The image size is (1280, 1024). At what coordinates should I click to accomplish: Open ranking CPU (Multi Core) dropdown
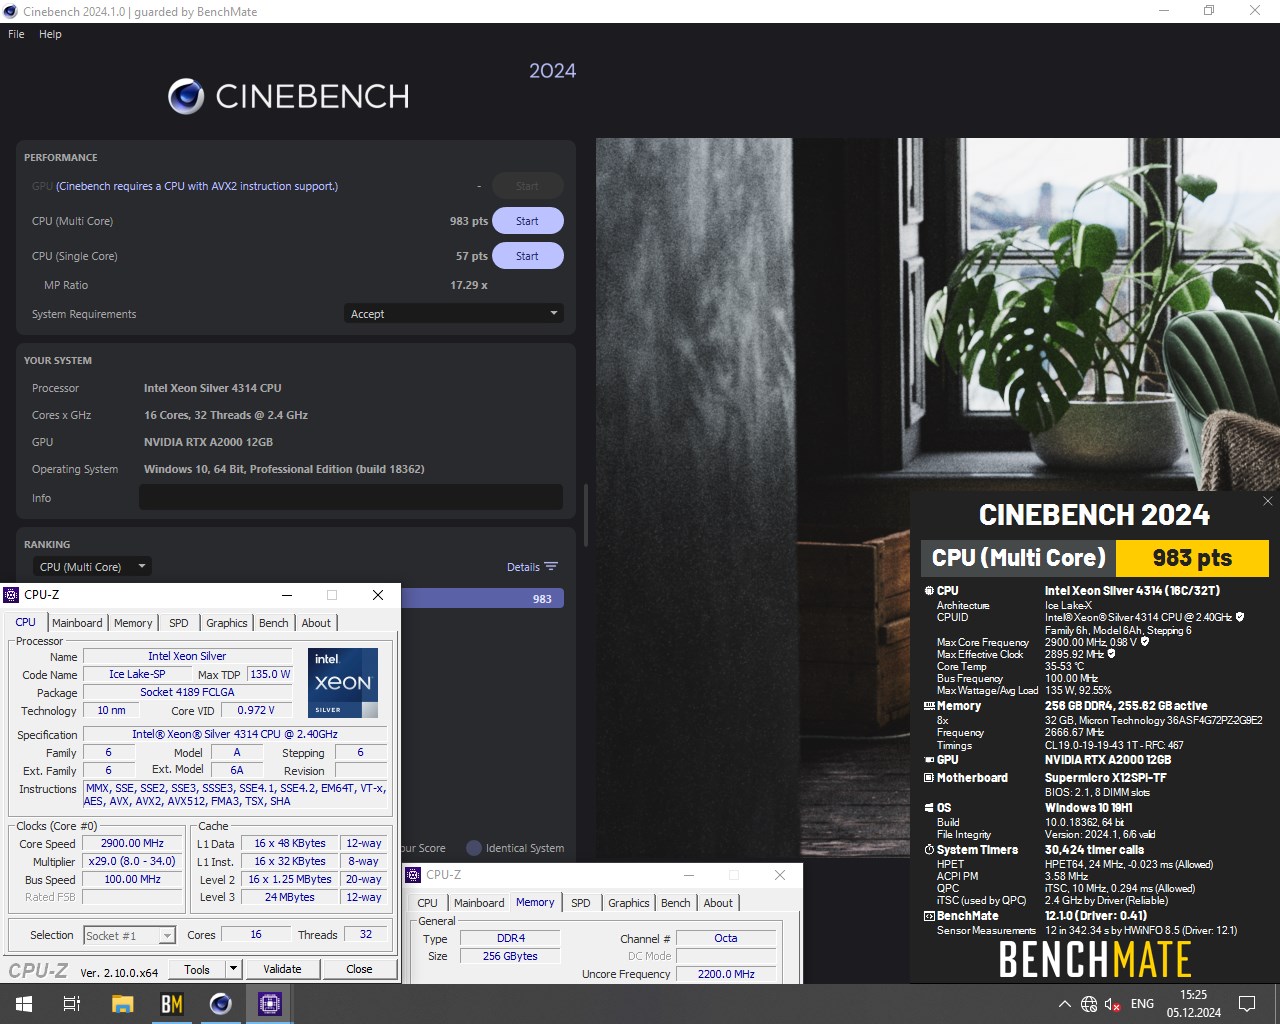pyautogui.click(x=92, y=567)
